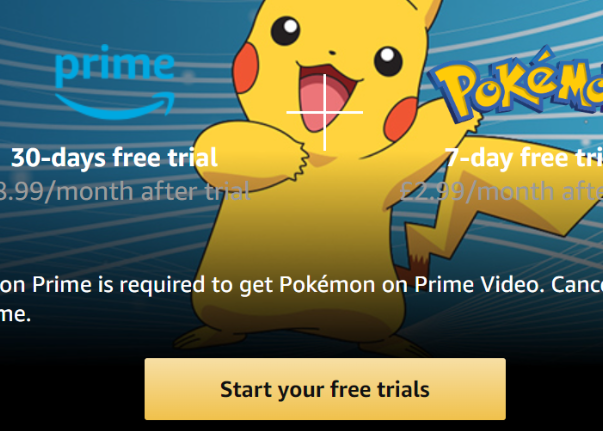Viewport: 603px width, 431px height.
Task: Click Pikachu's small black nose
Action: 332,52
